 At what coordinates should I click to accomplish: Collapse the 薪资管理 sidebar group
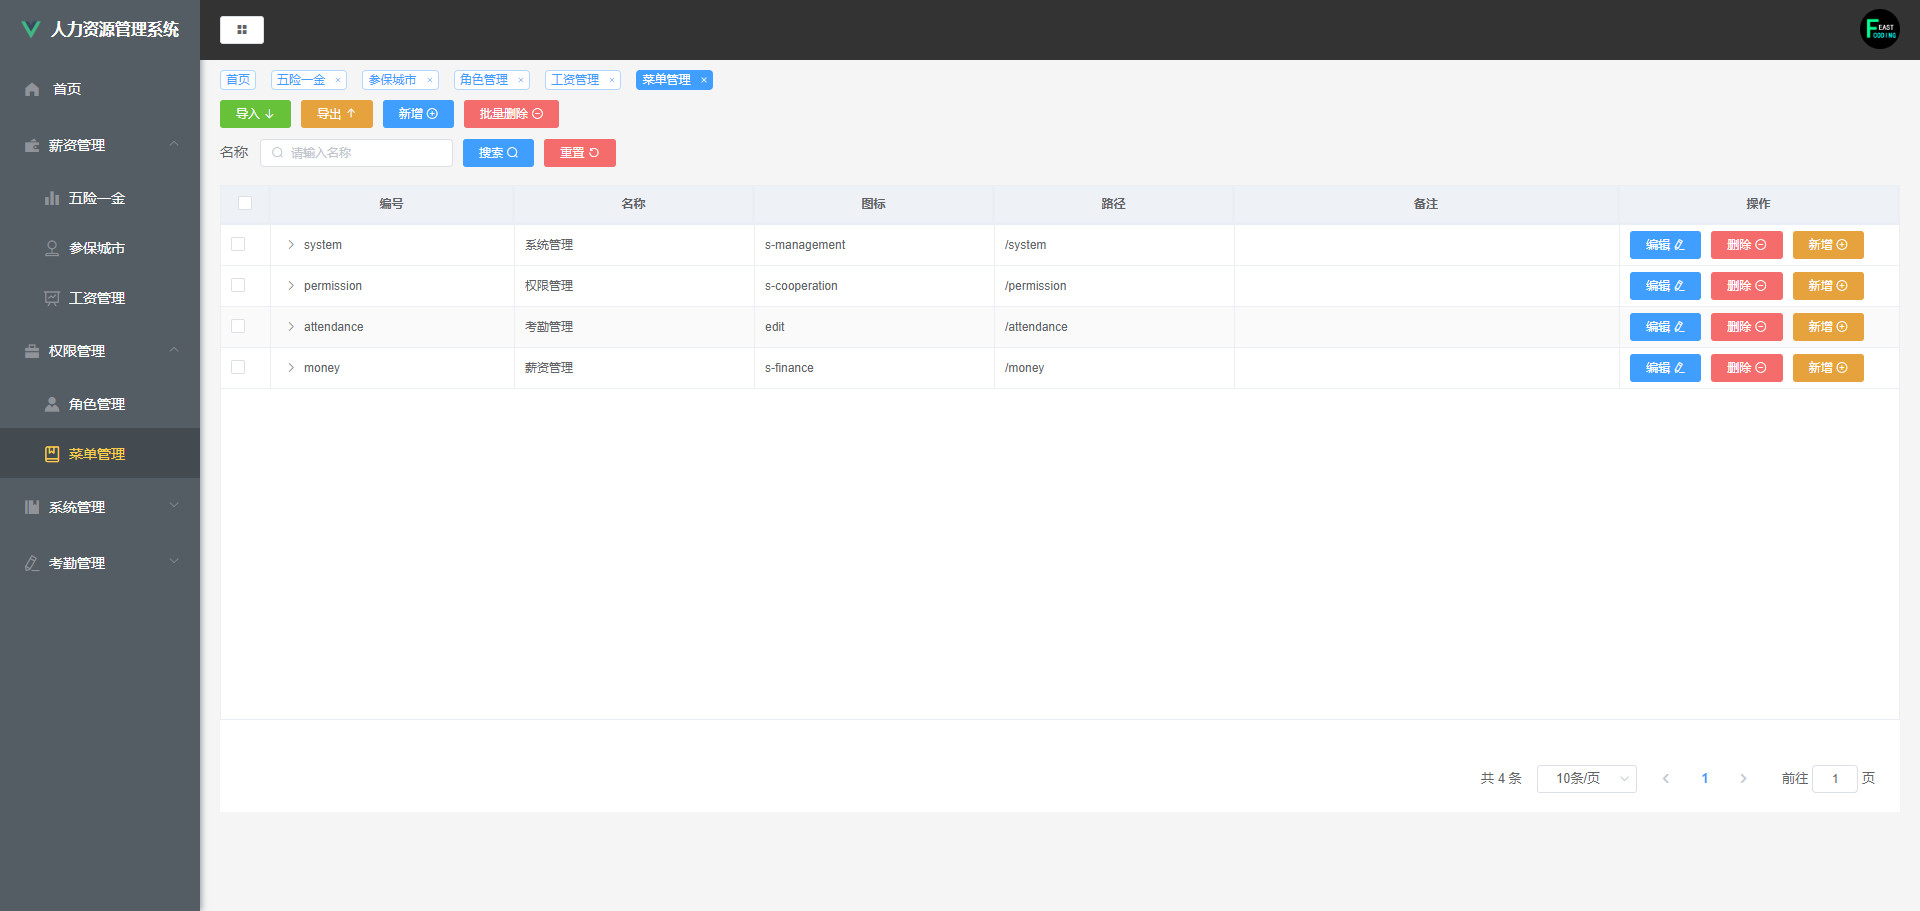pyautogui.click(x=100, y=145)
